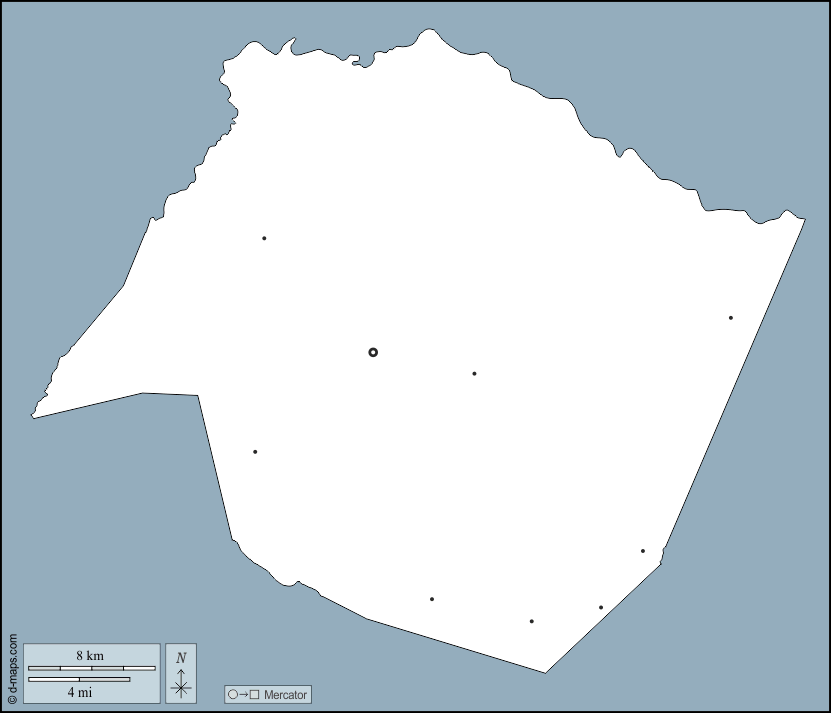Click the city dot near the top of map
The height and width of the screenshot is (713, 831).
pyautogui.click(x=263, y=237)
